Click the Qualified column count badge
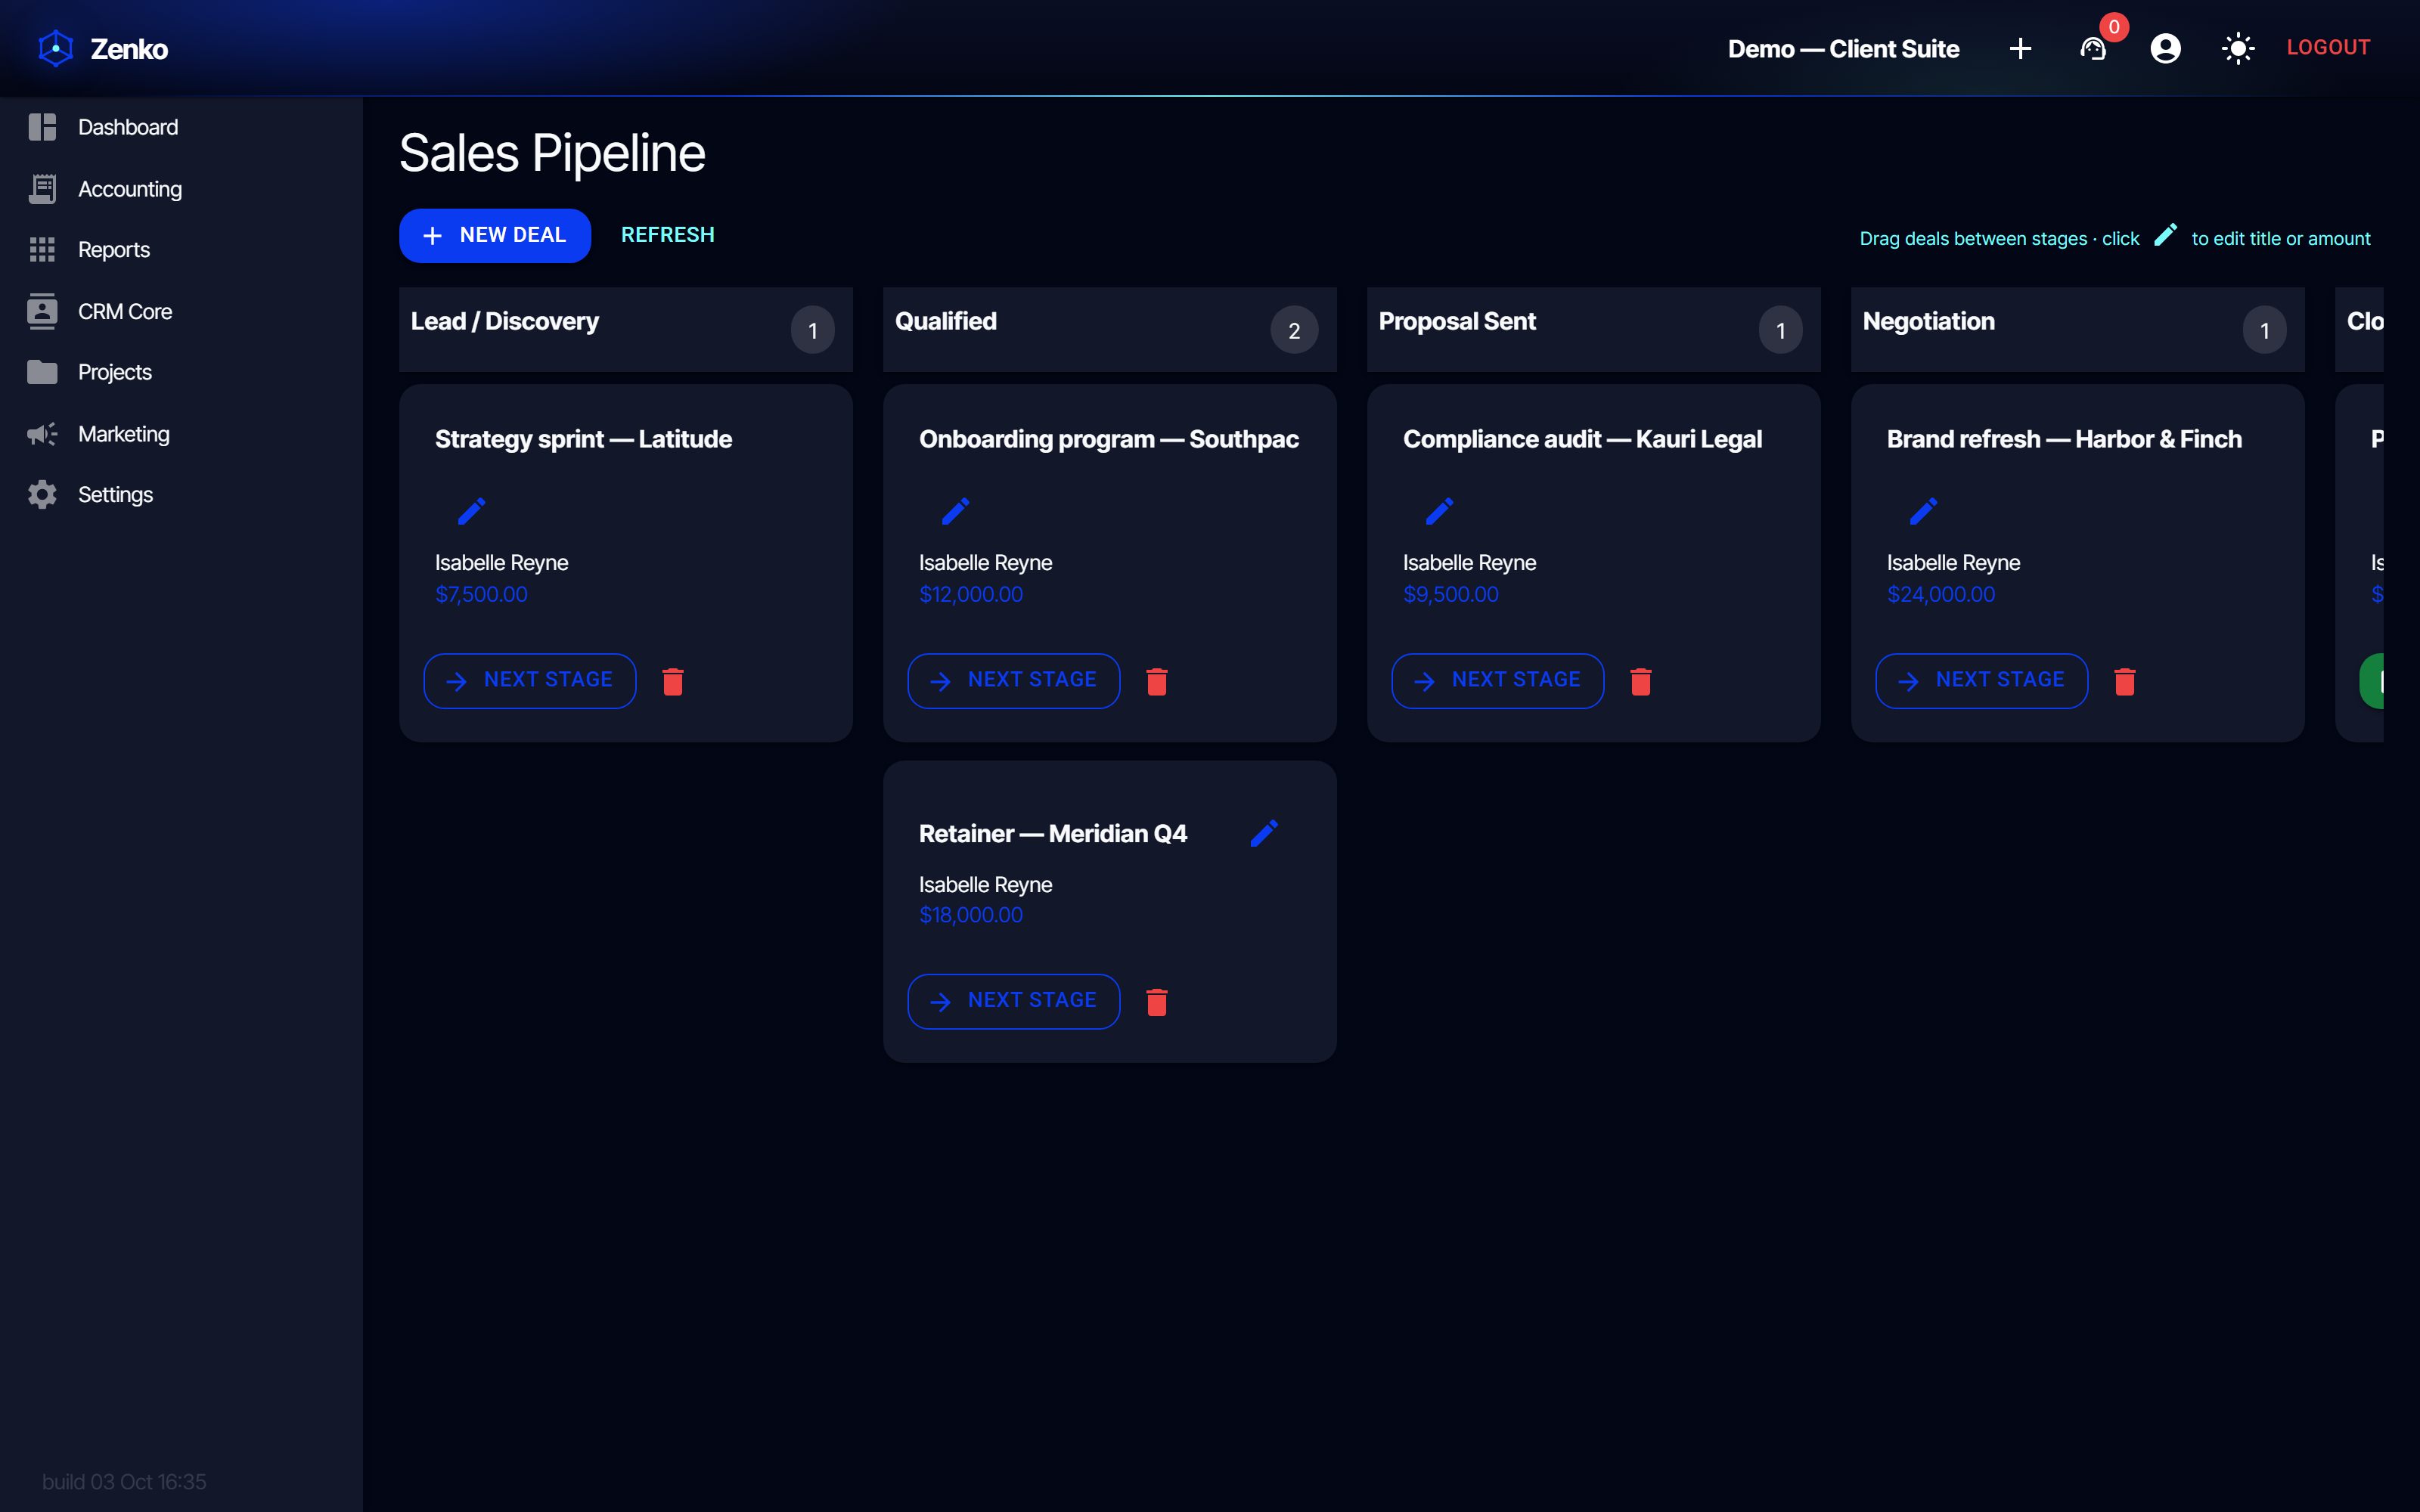Image resolution: width=2420 pixels, height=1512 pixels. point(1294,330)
